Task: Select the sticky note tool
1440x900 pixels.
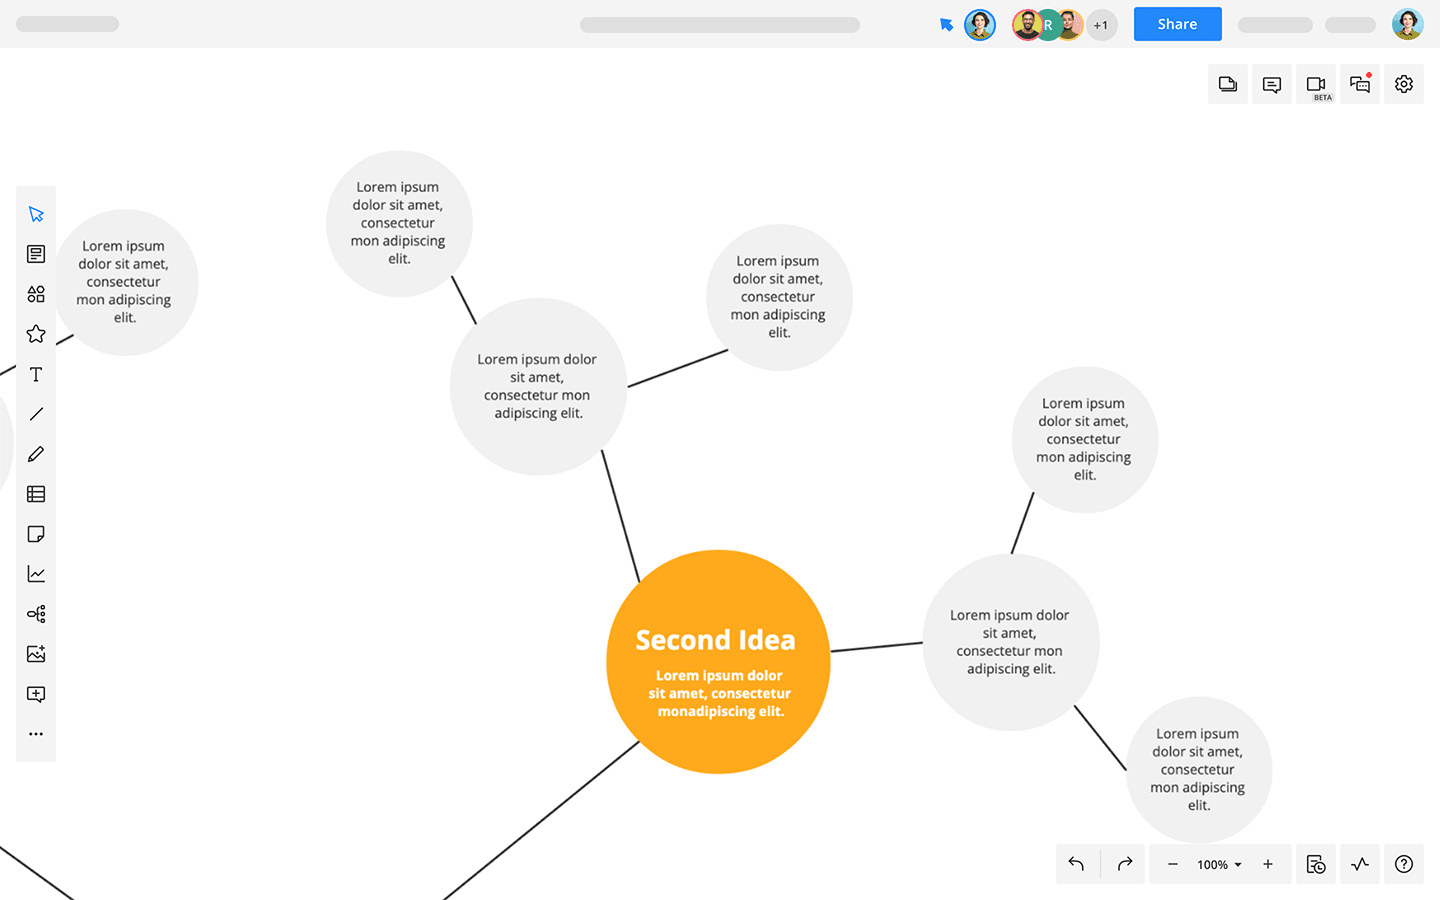Action: [36, 534]
